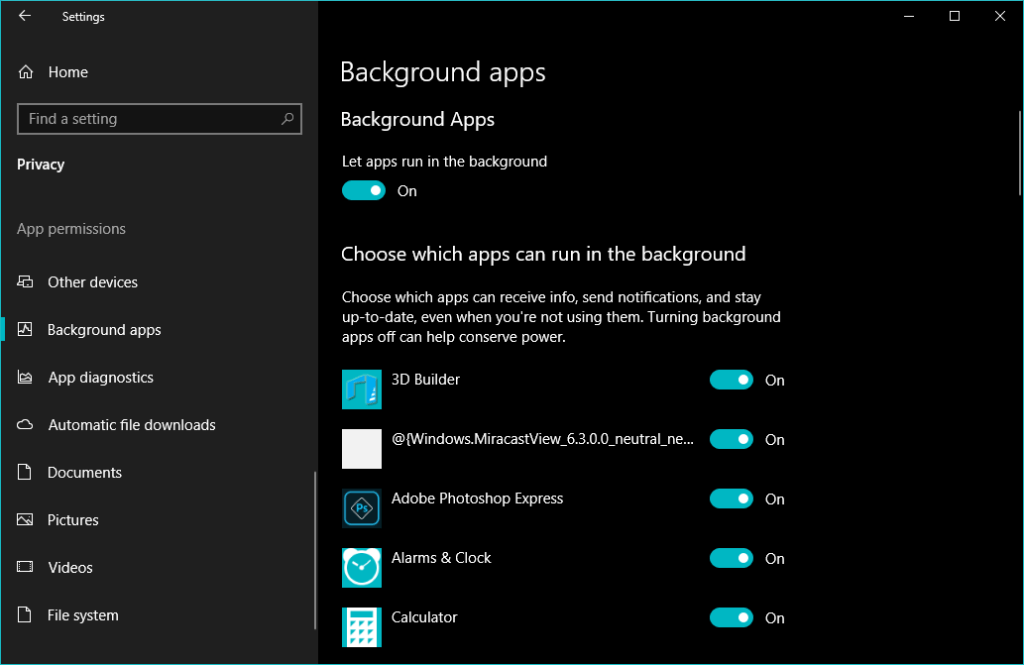Turn off Adobe Photoshop Express background access
The image size is (1024, 665).
731,498
